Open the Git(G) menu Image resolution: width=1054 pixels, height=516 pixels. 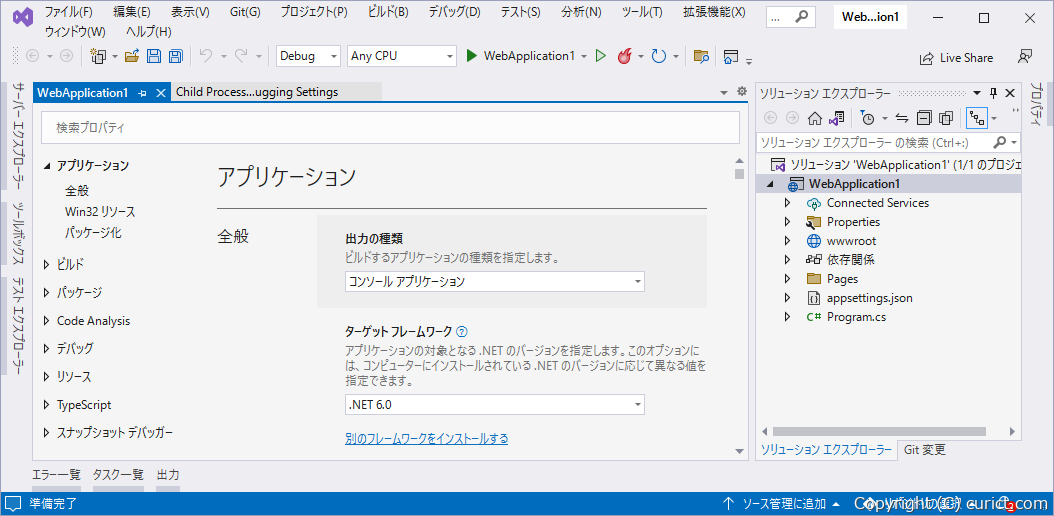[x=245, y=12]
